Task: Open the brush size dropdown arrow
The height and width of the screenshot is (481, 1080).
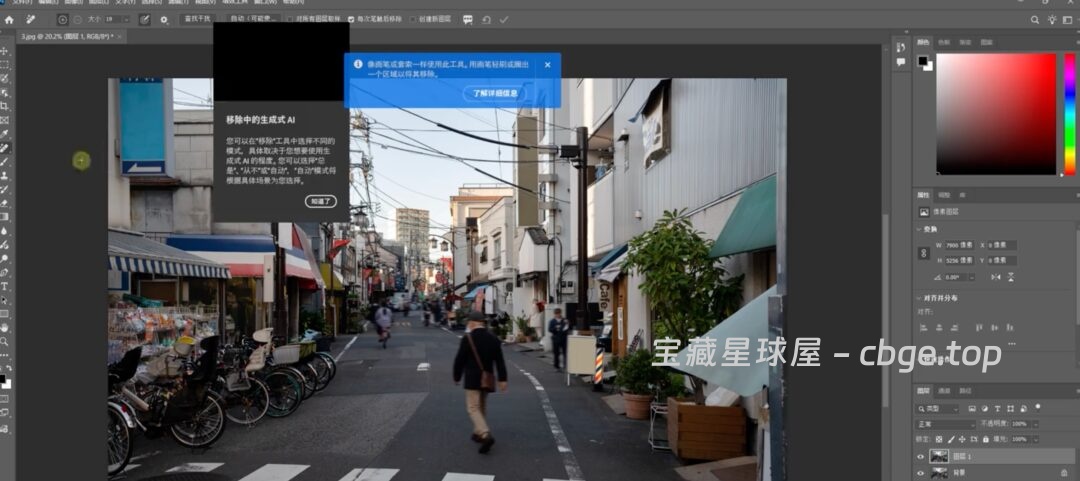Action: [125, 20]
